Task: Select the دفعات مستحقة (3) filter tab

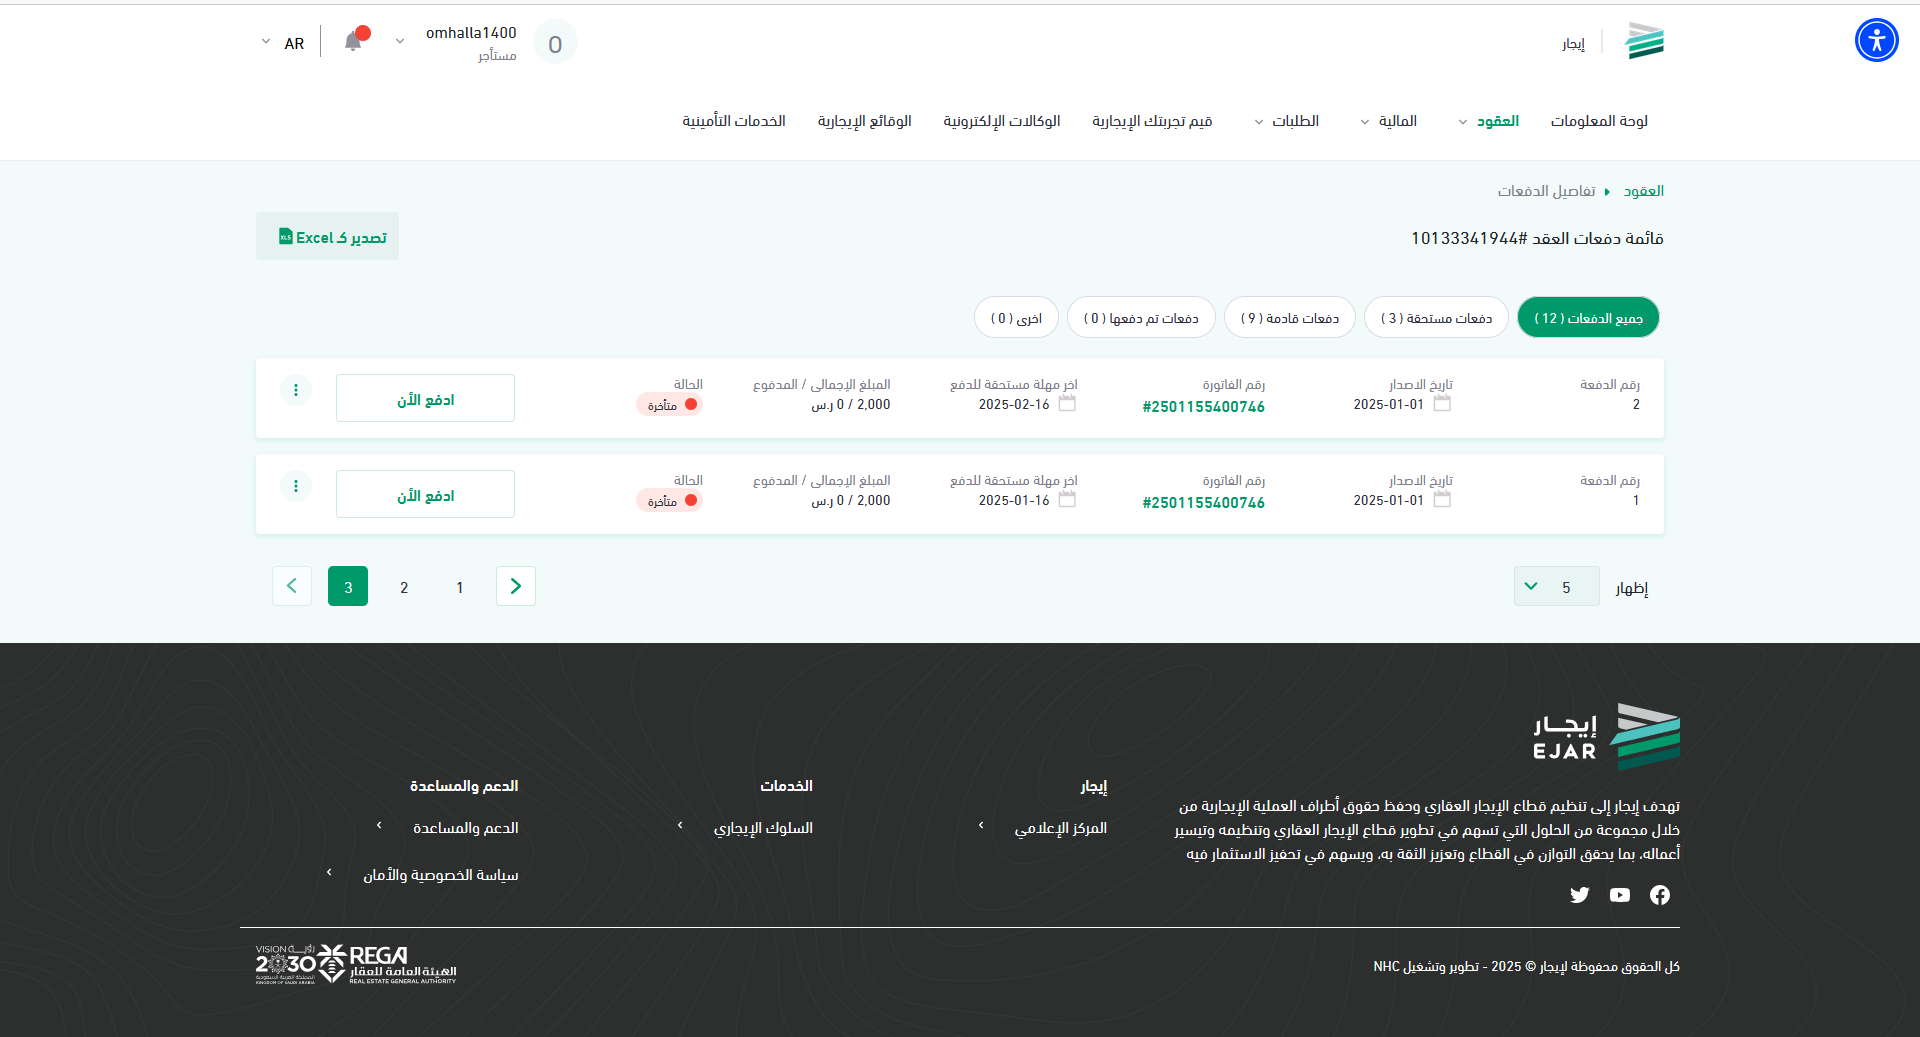Action: click(x=1436, y=318)
